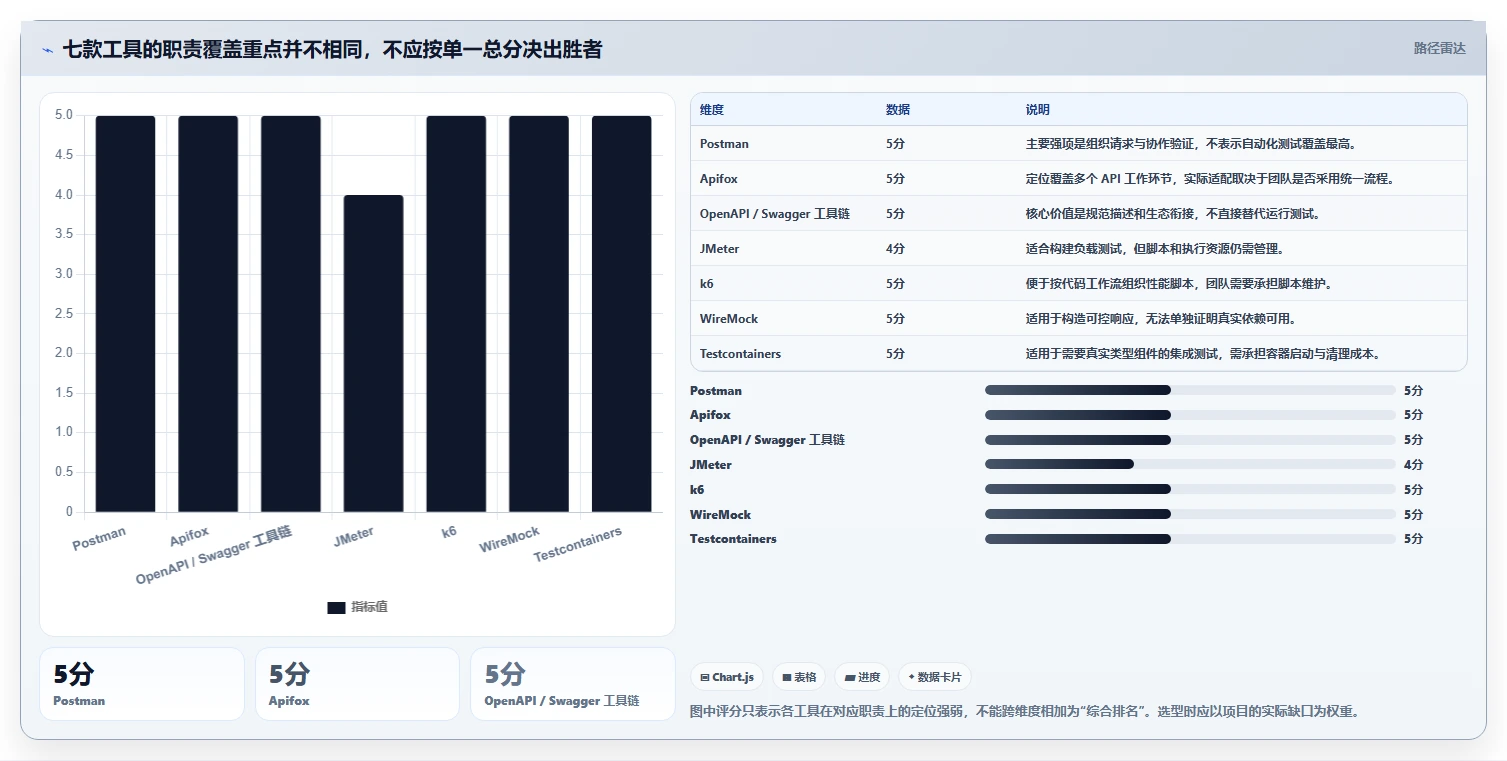
Task: Click the 4分 value beside JMeter progress
Action: pos(1413,465)
